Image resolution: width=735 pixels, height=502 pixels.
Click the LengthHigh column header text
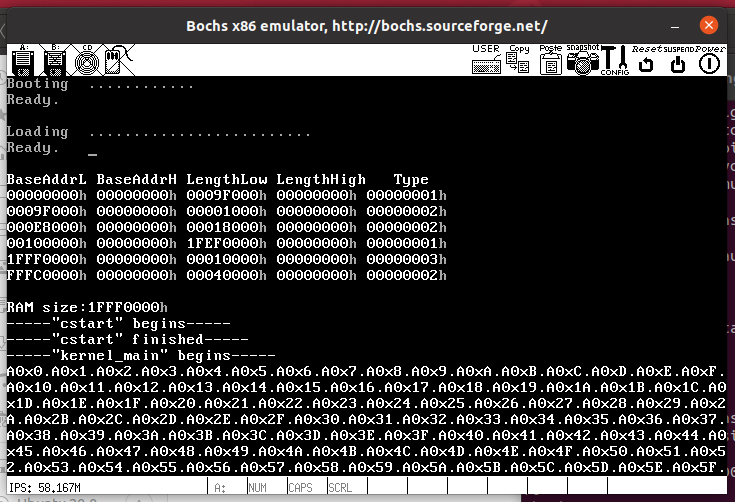(321, 180)
